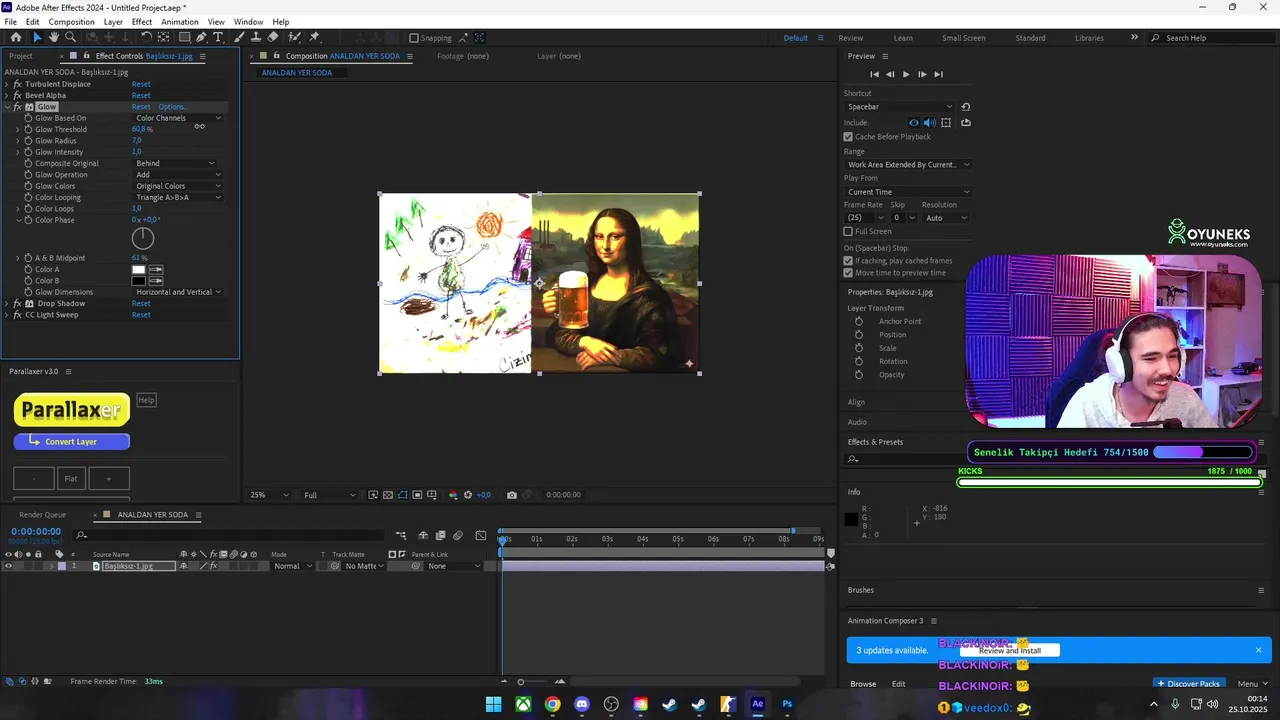Select the Selection arrow tool
This screenshot has width=1280, height=720.
(x=37, y=37)
